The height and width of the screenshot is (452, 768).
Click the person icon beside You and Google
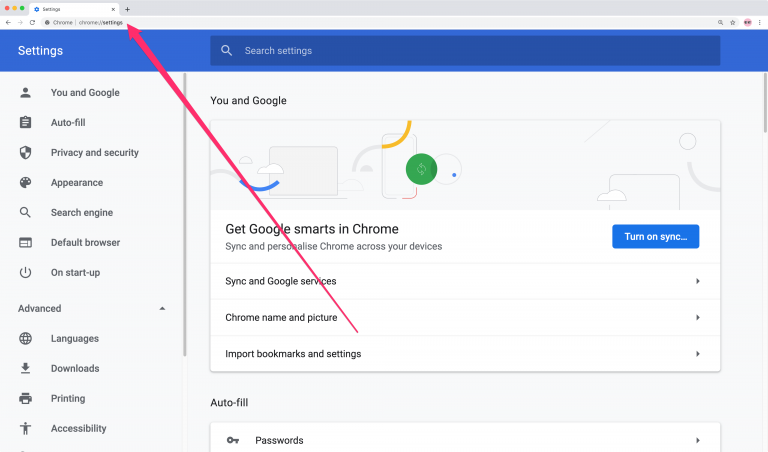(x=25, y=93)
